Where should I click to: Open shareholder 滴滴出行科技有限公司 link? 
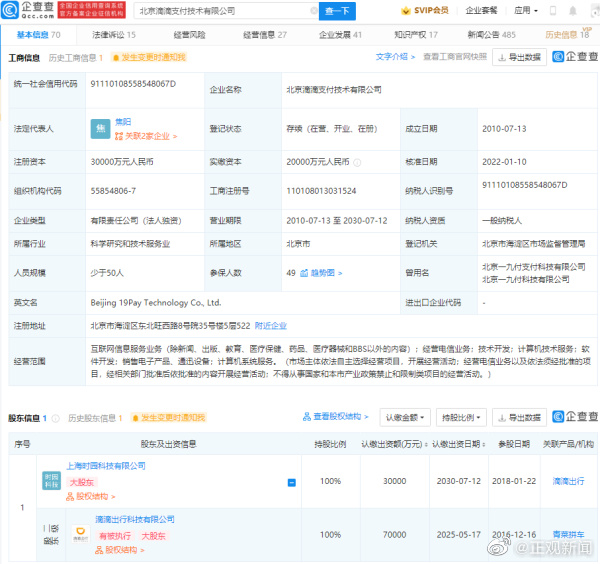tap(135, 520)
